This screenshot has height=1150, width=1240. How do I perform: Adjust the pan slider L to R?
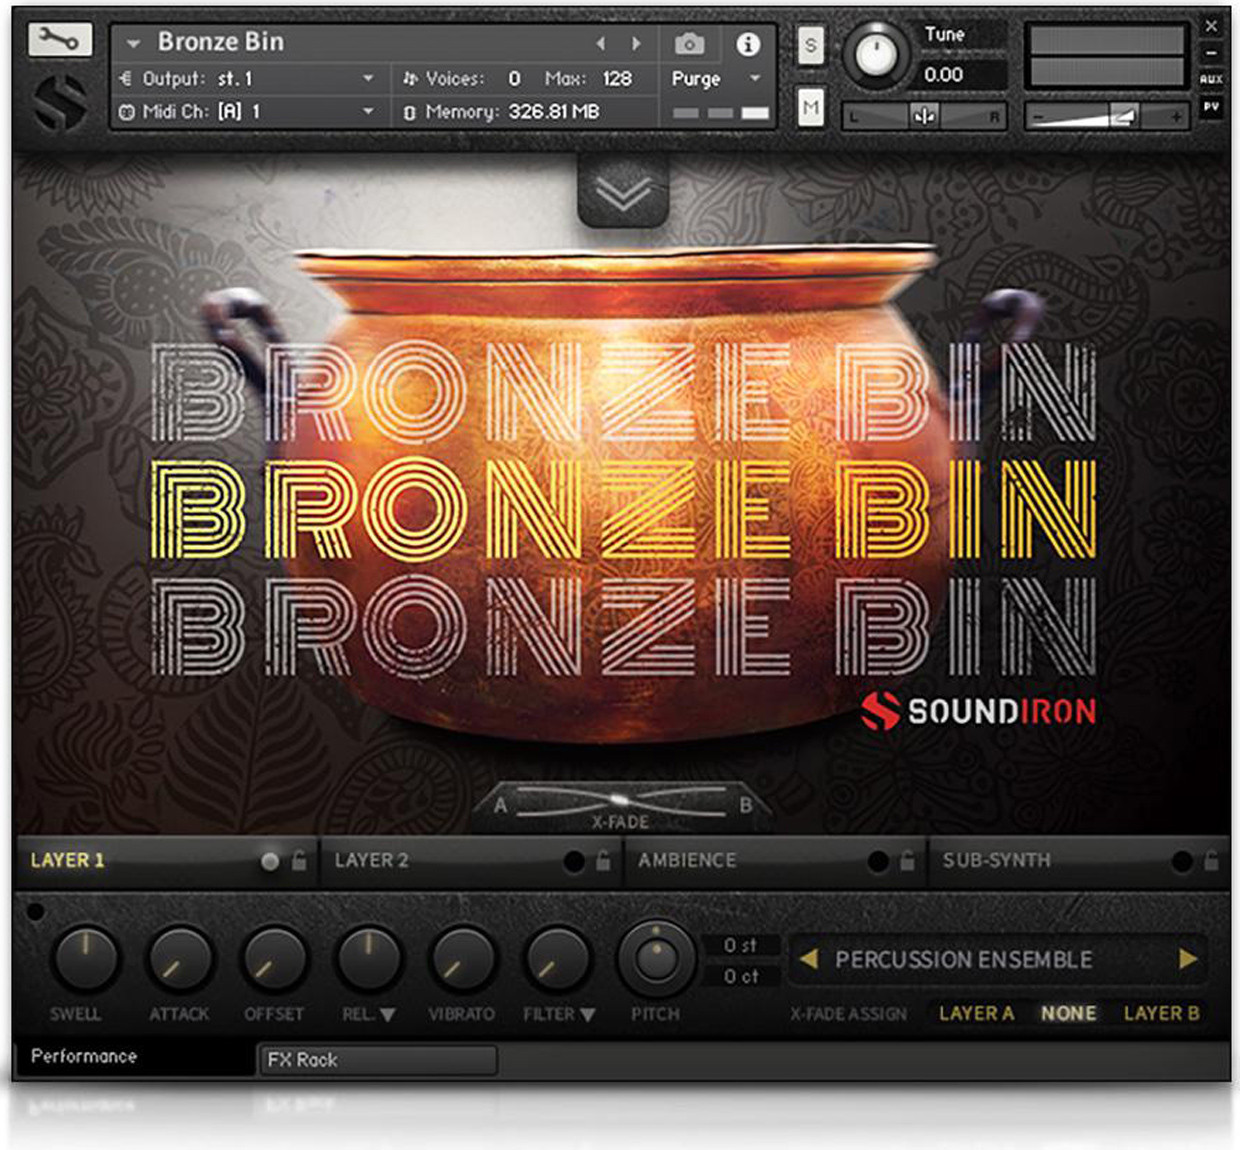(x=924, y=116)
